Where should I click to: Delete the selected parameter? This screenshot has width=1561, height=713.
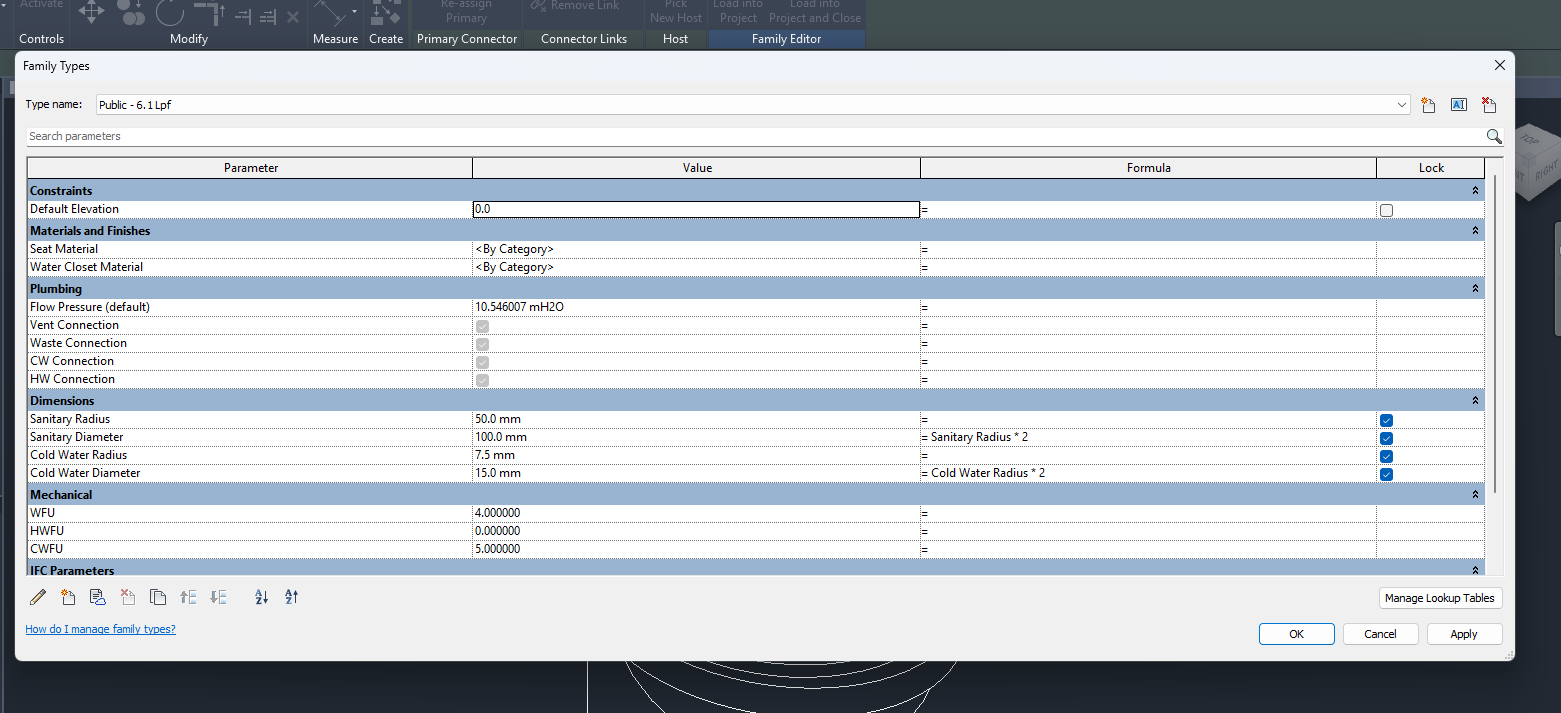tap(127, 597)
